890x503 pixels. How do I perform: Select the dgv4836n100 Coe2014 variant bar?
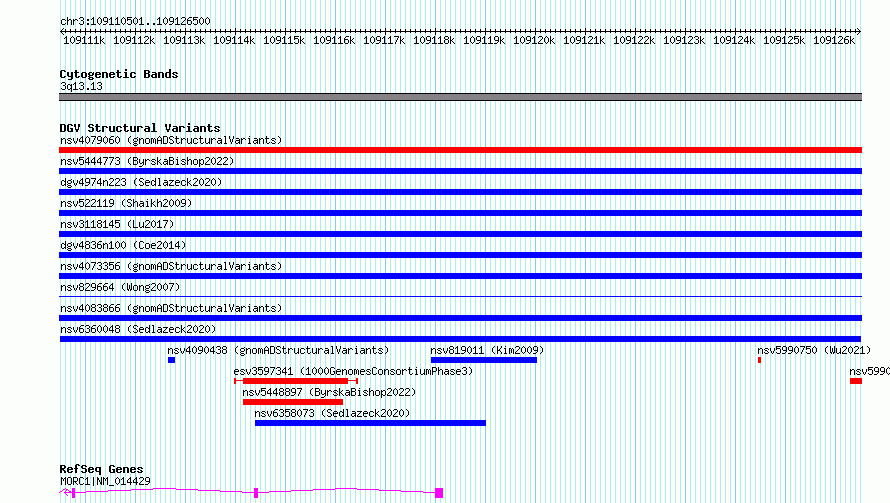pyautogui.click(x=460, y=255)
